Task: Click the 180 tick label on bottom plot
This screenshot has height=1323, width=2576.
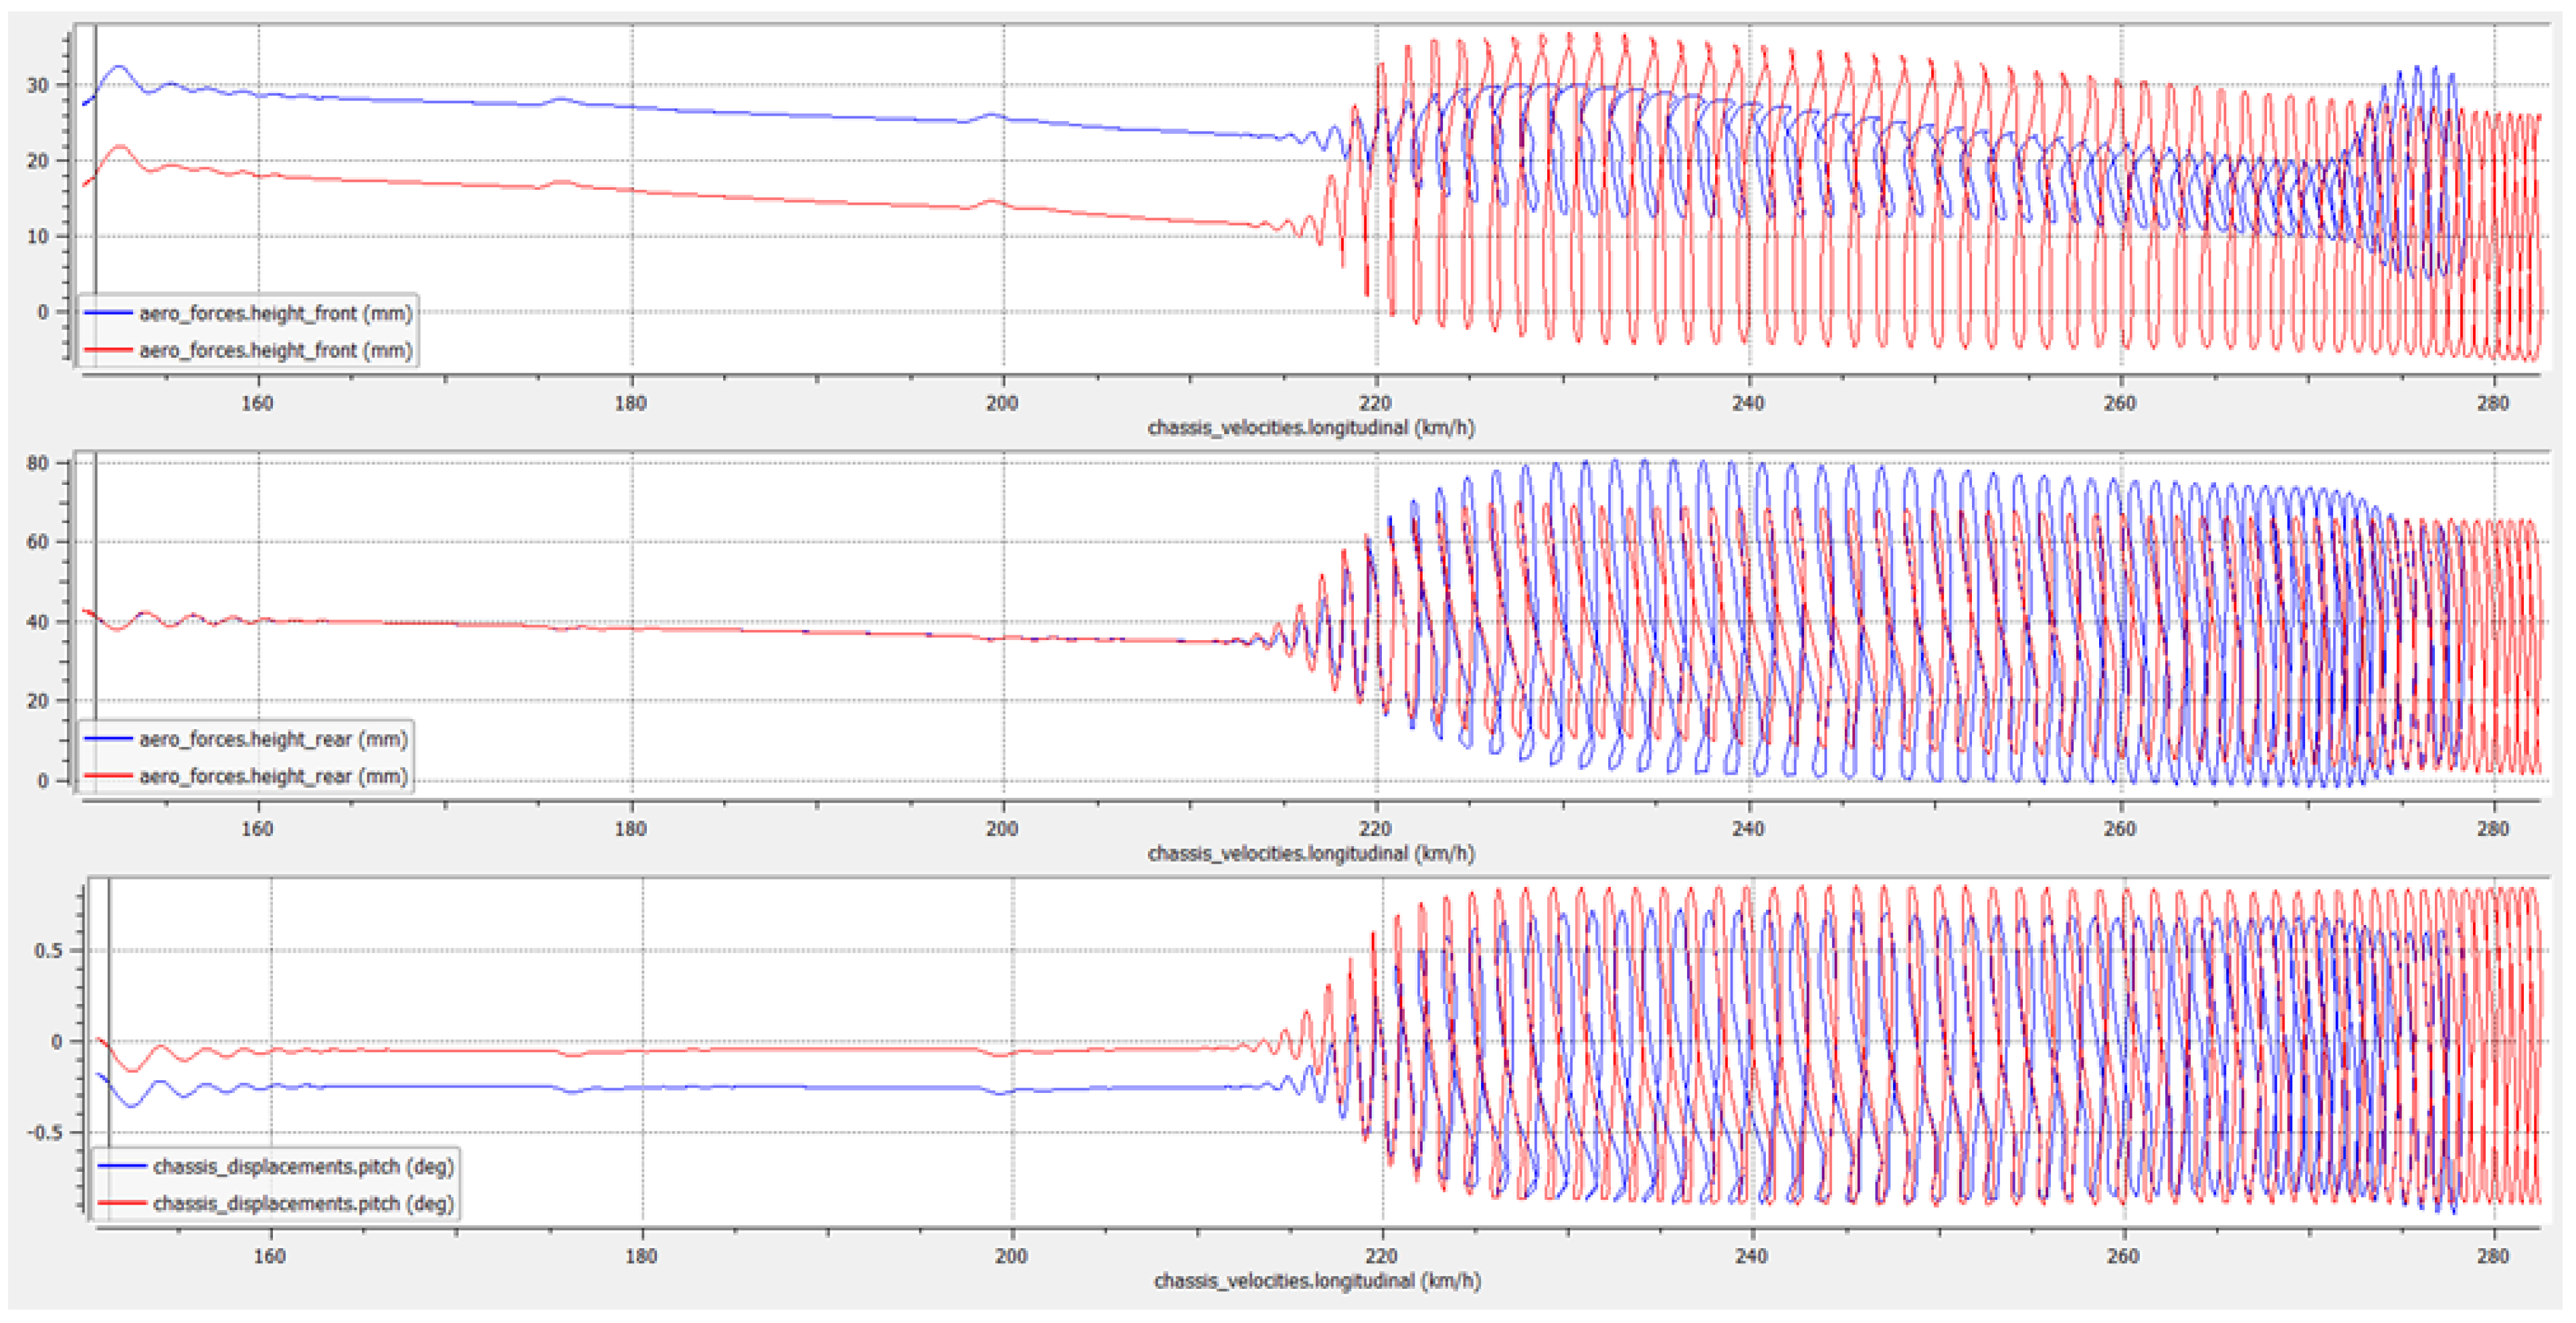Action: click(641, 1255)
